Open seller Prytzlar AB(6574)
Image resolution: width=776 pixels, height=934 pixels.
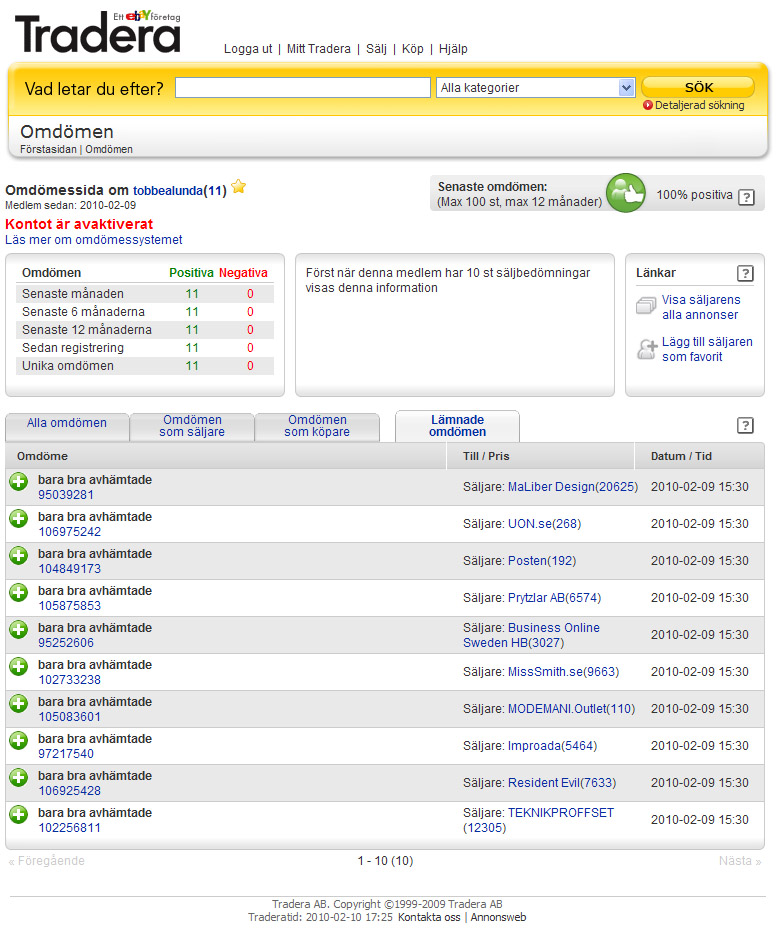click(554, 598)
